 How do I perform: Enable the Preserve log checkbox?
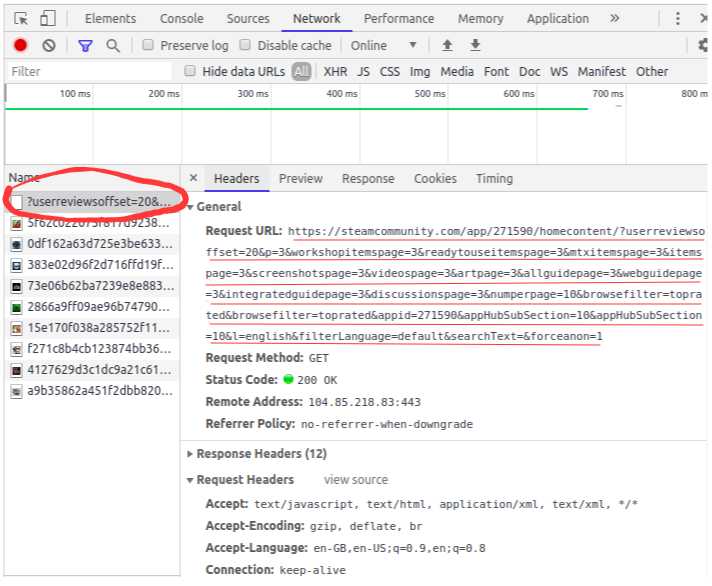pyautogui.click(x=148, y=44)
